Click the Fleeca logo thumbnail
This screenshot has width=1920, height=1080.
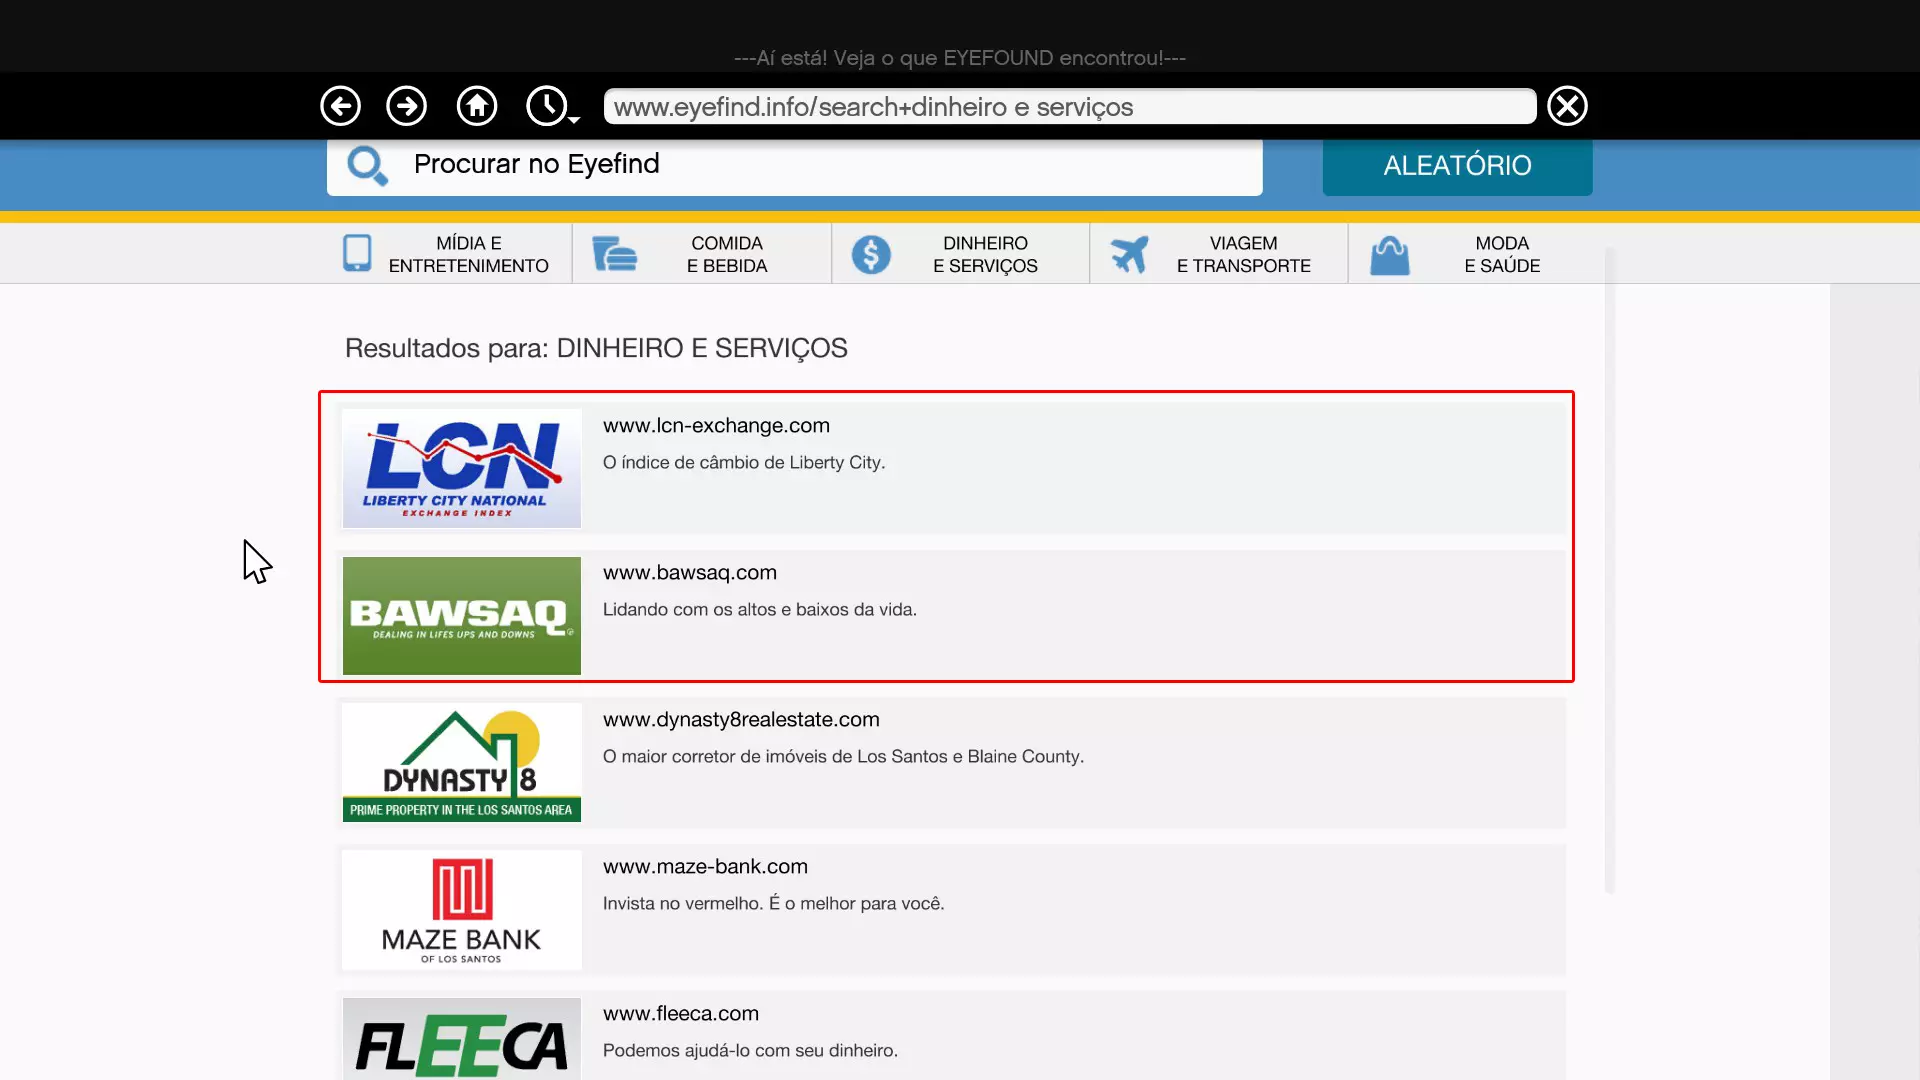[461, 1040]
